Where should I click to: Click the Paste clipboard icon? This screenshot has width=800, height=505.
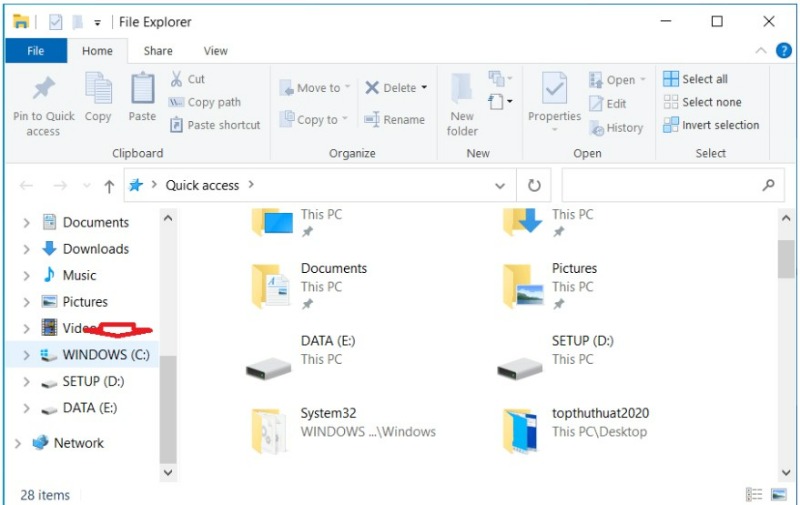click(x=142, y=88)
